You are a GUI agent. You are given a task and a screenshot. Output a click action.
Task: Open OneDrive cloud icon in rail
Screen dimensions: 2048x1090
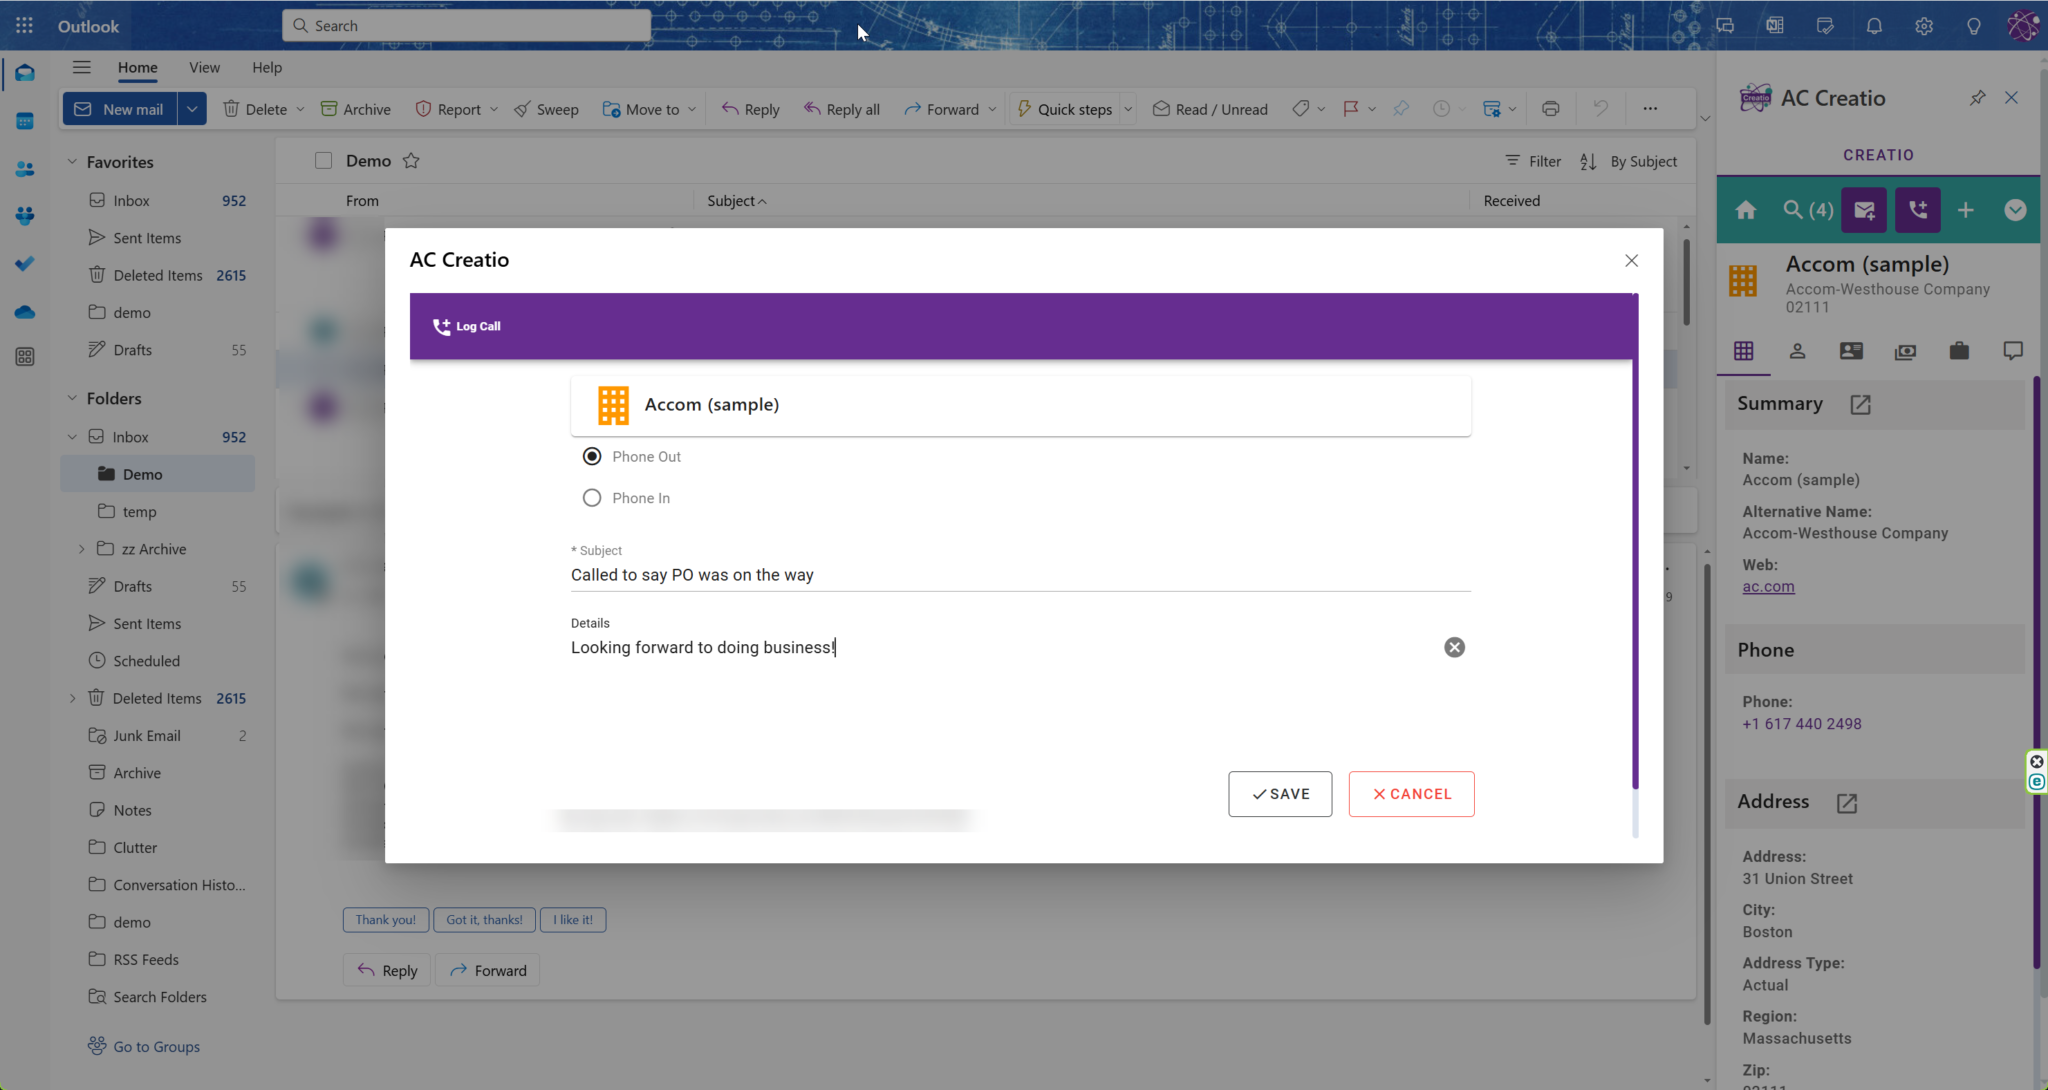coord(25,312)
